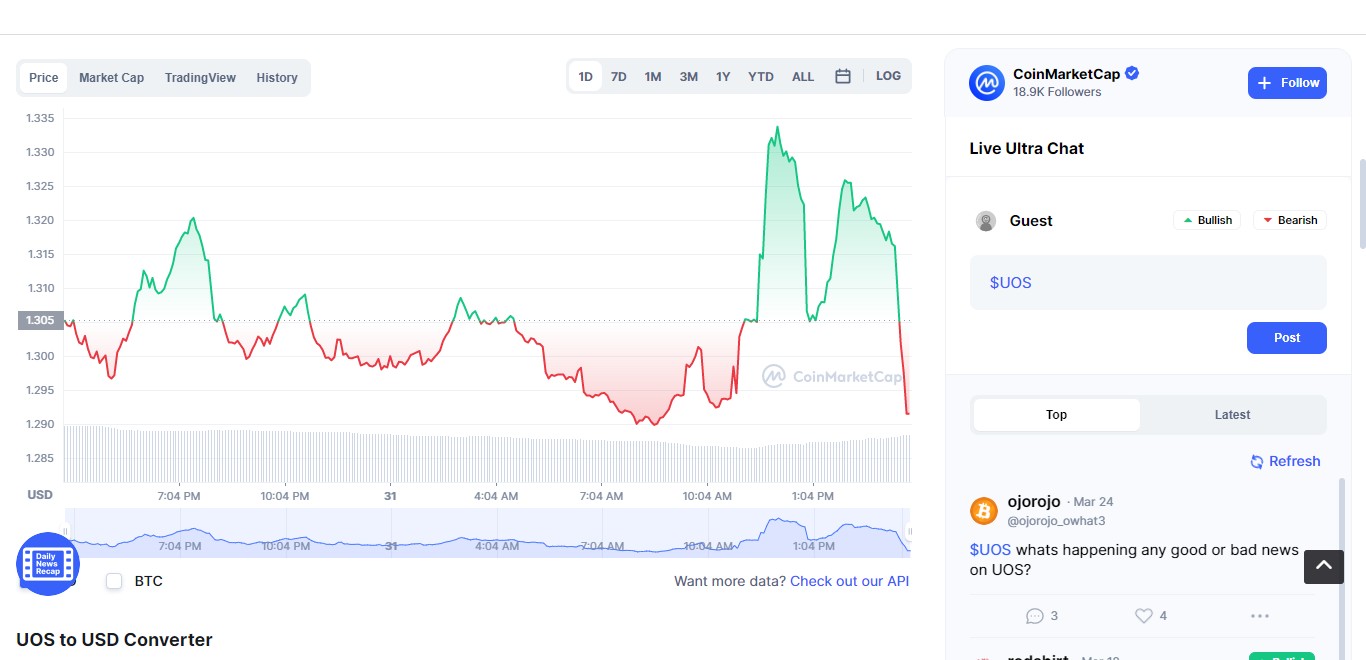Select the 3M time range
The height and width of the screenshot is (660, 1366).
[x=689, y=76]
